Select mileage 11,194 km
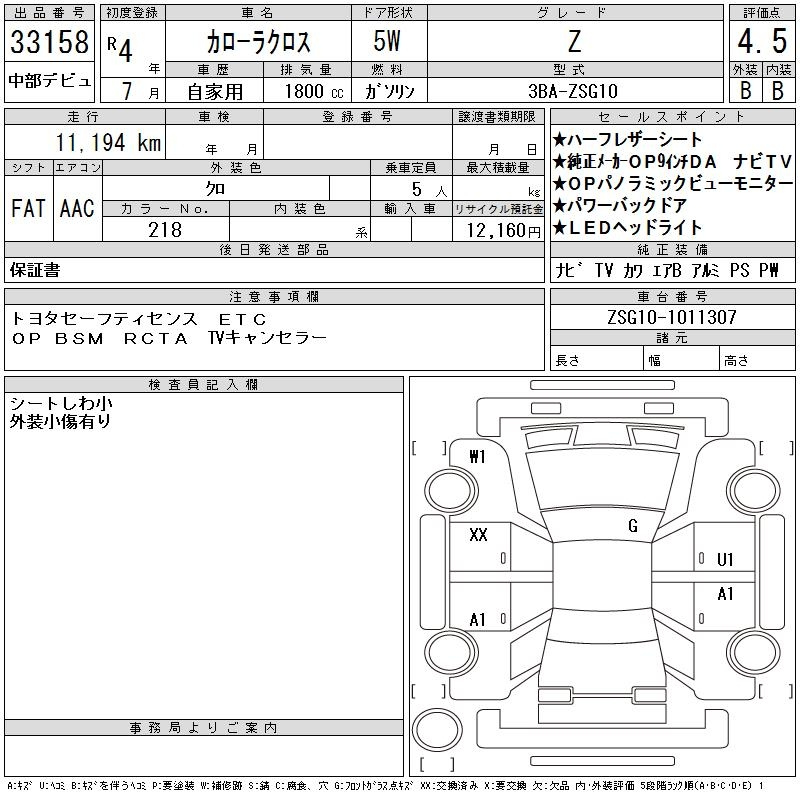 (x=108, y=142)
